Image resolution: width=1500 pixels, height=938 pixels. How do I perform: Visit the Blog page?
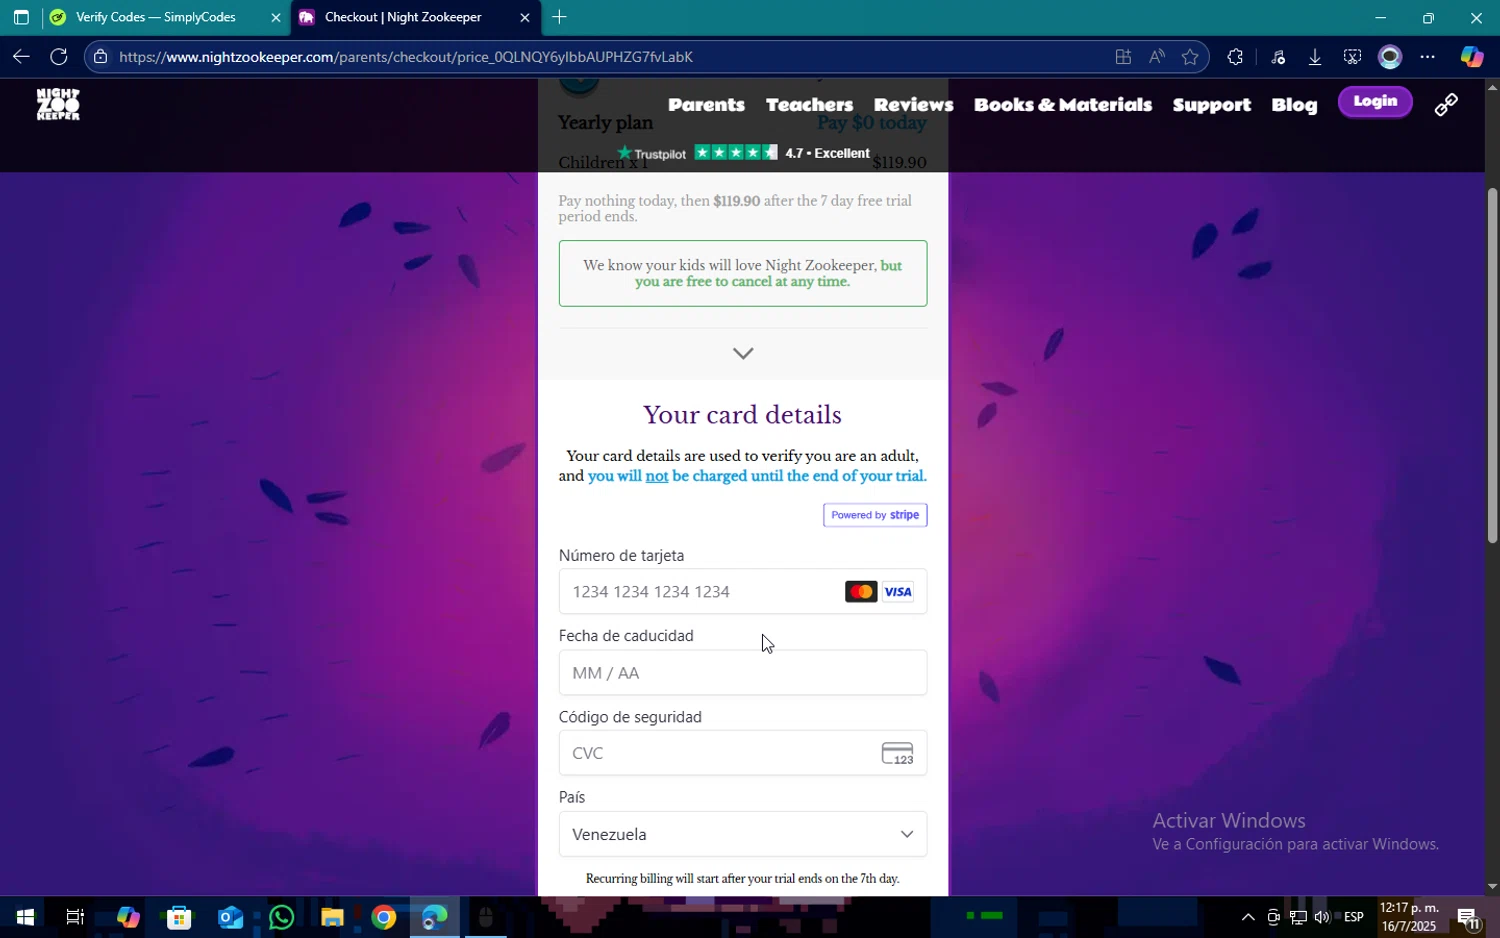click(1294, 104)
